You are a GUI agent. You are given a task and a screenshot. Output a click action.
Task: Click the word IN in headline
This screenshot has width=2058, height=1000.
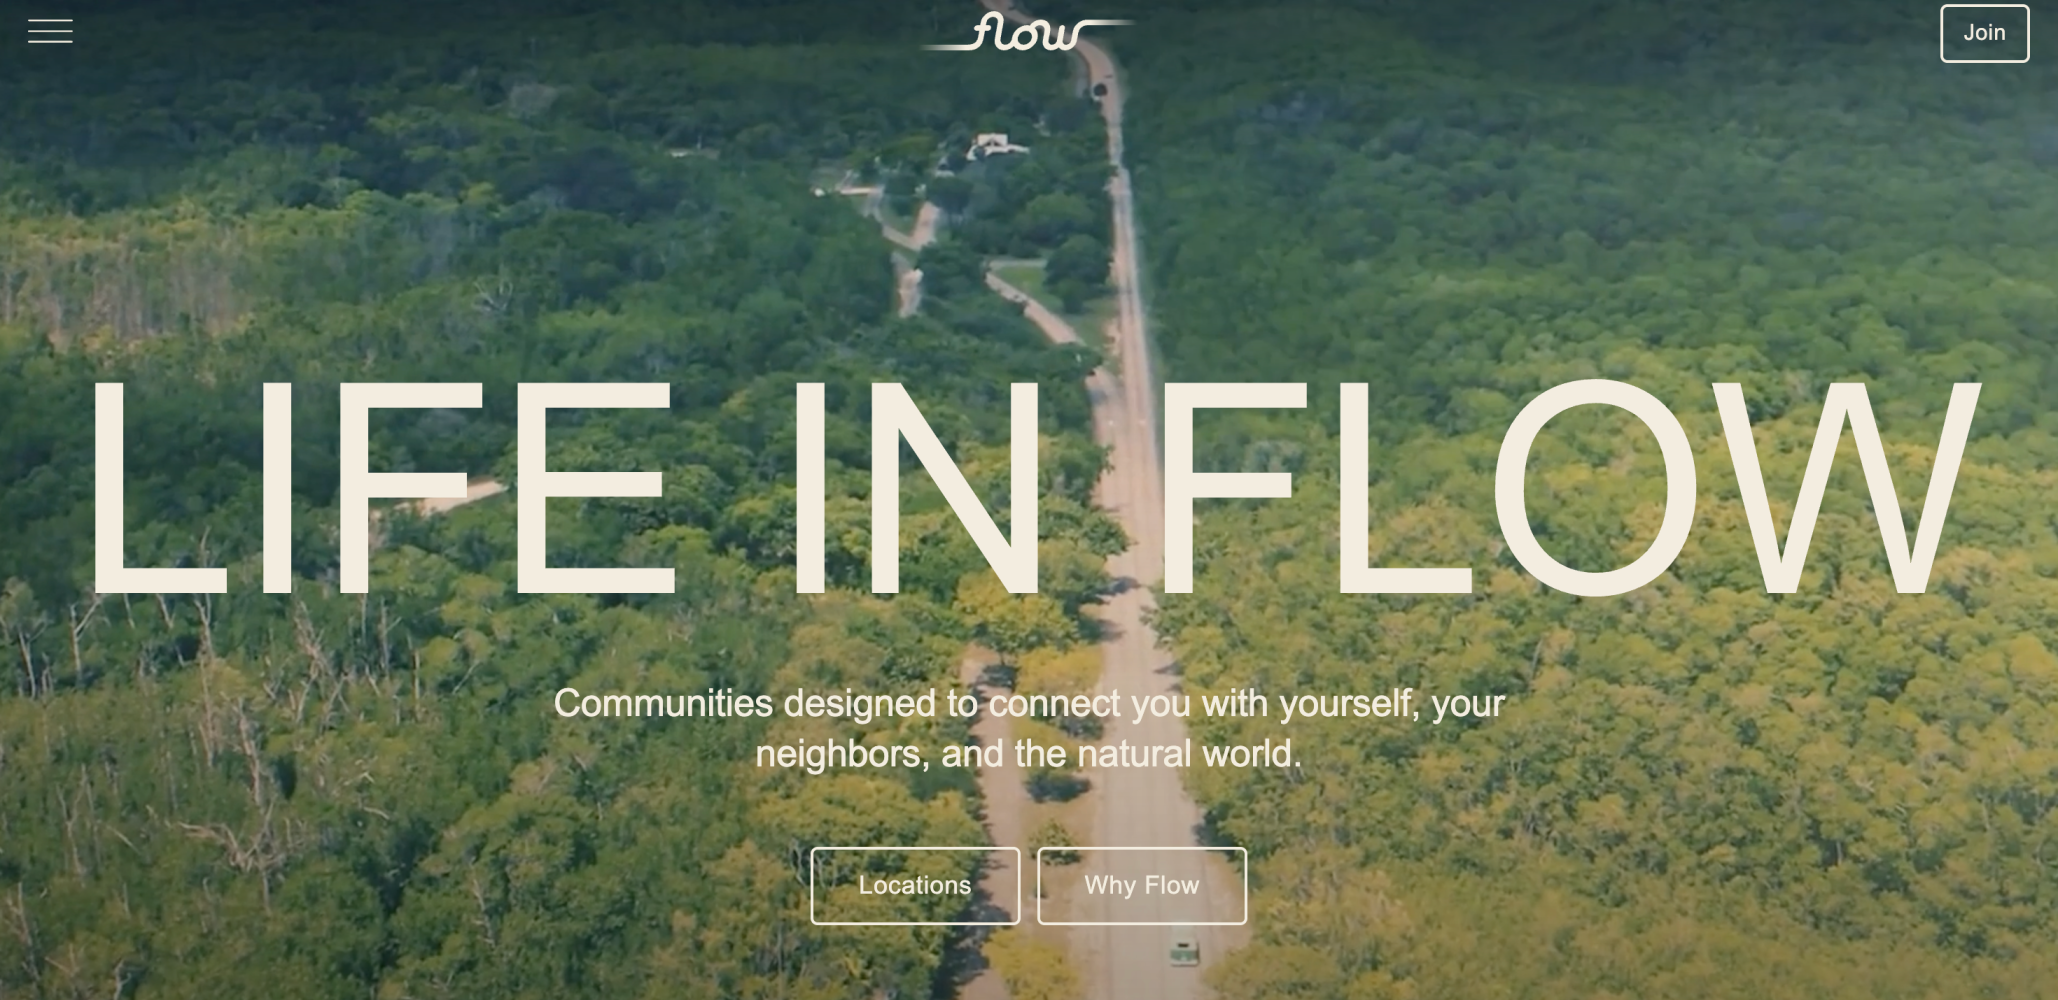click(x=918, y=487)
